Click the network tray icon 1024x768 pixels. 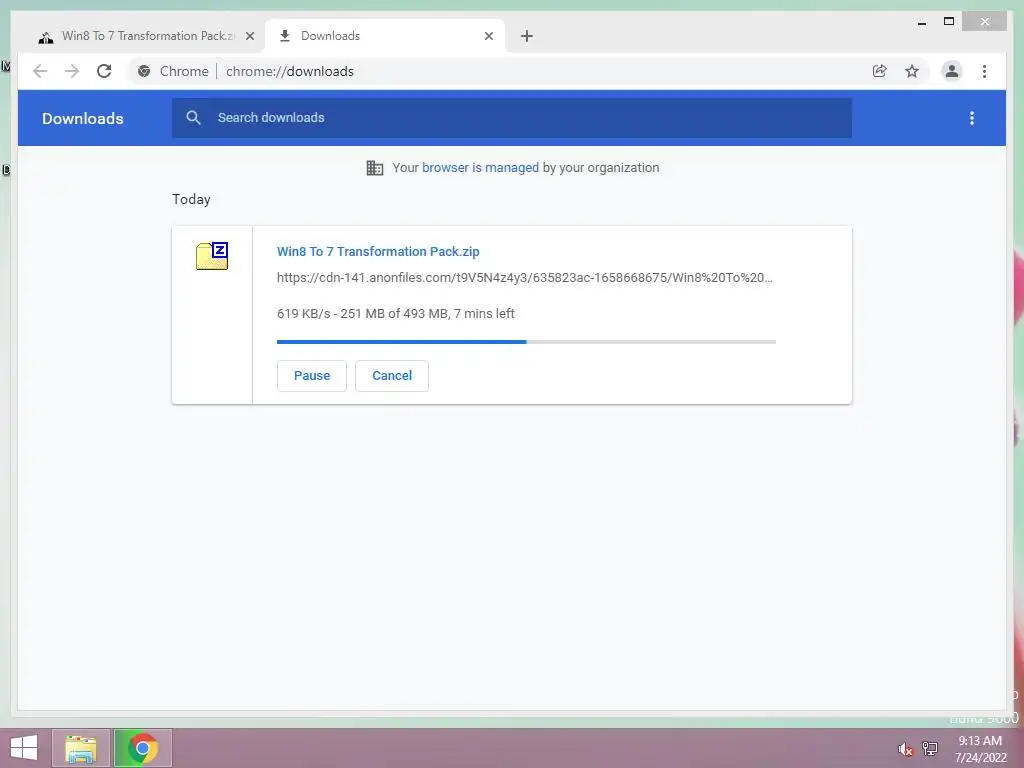pyautogui.click(x=930, y=749)
